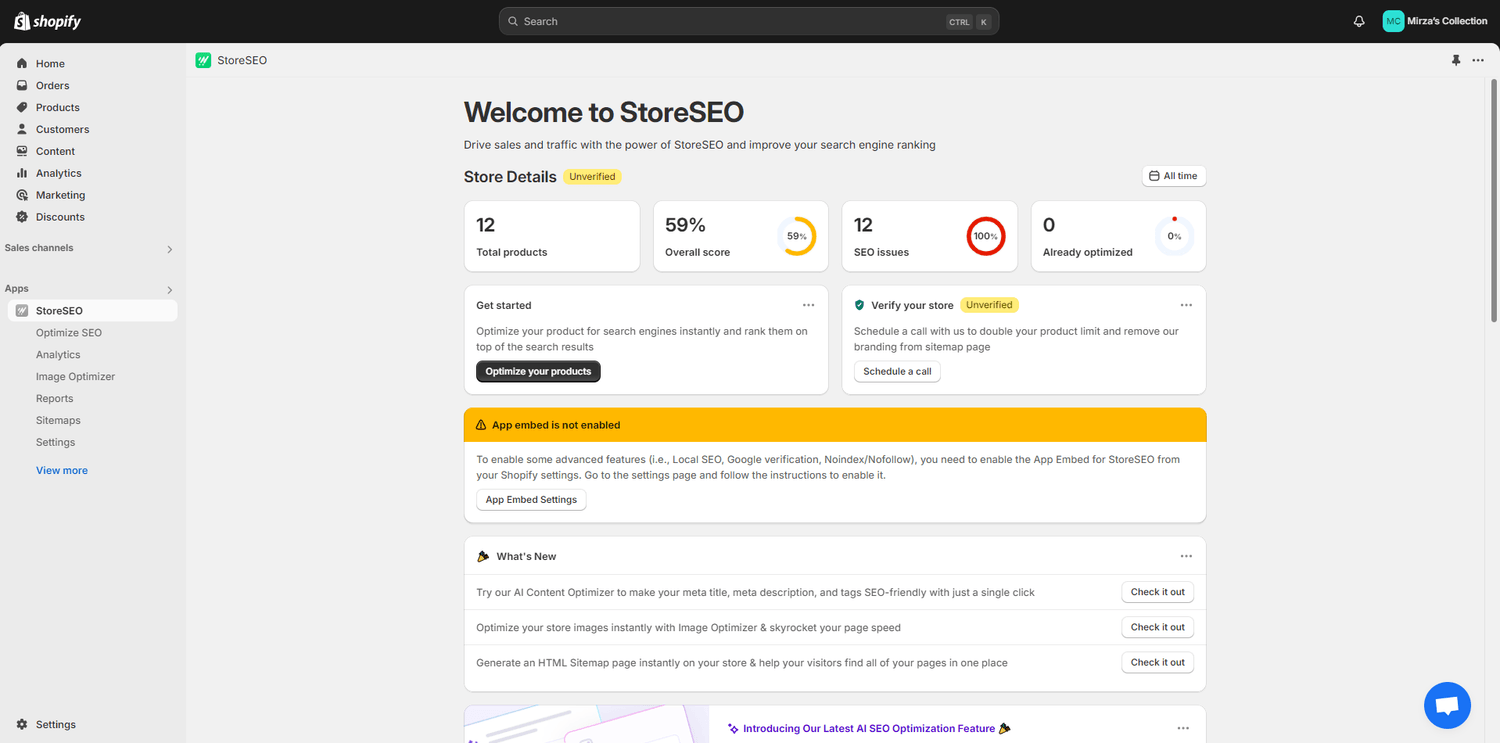
Task: Click App Embed Settings button
Action: coord(531,500)
